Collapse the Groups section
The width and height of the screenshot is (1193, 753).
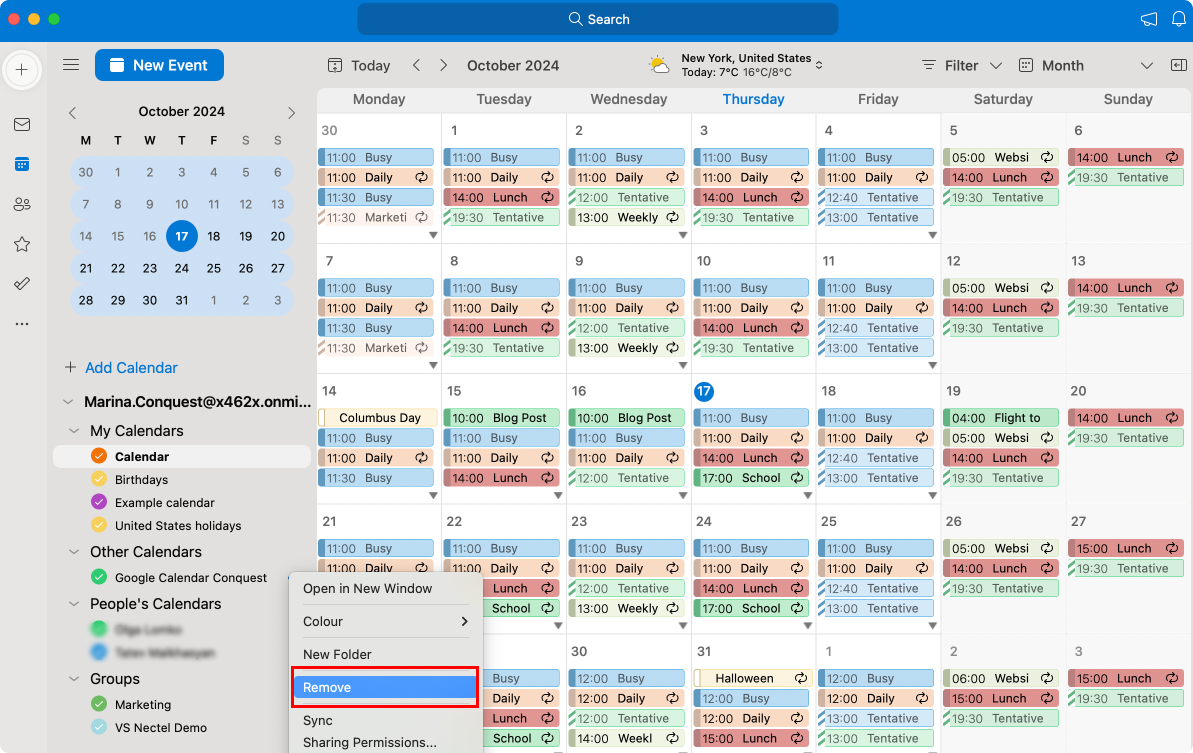point(74,678)
